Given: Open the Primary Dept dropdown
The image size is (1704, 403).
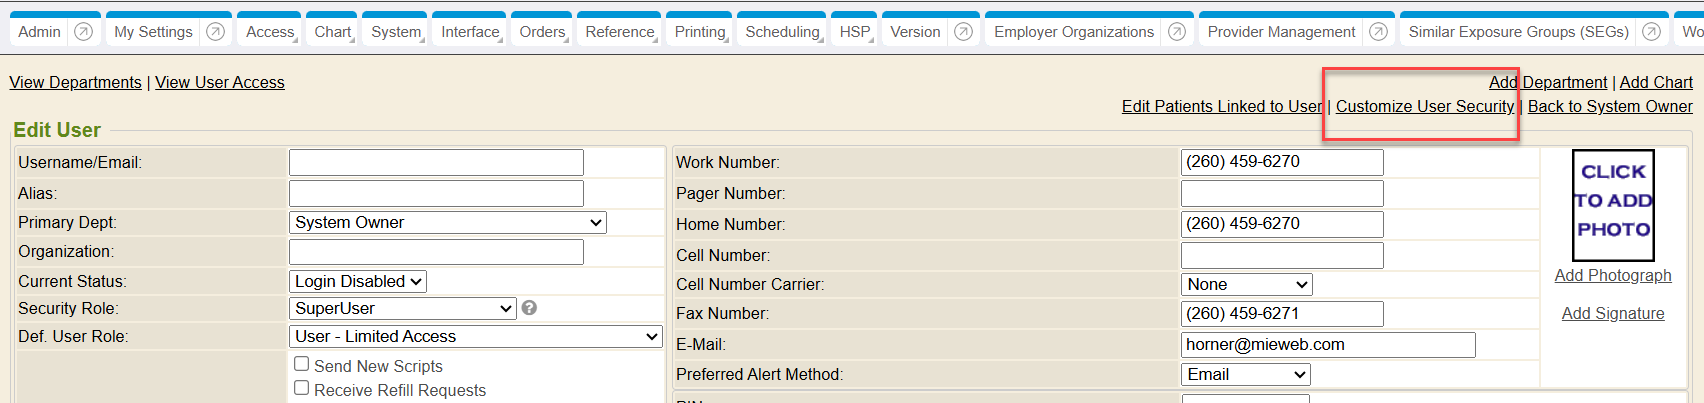Looking at the screenshot, I should [x=448, y=223].
